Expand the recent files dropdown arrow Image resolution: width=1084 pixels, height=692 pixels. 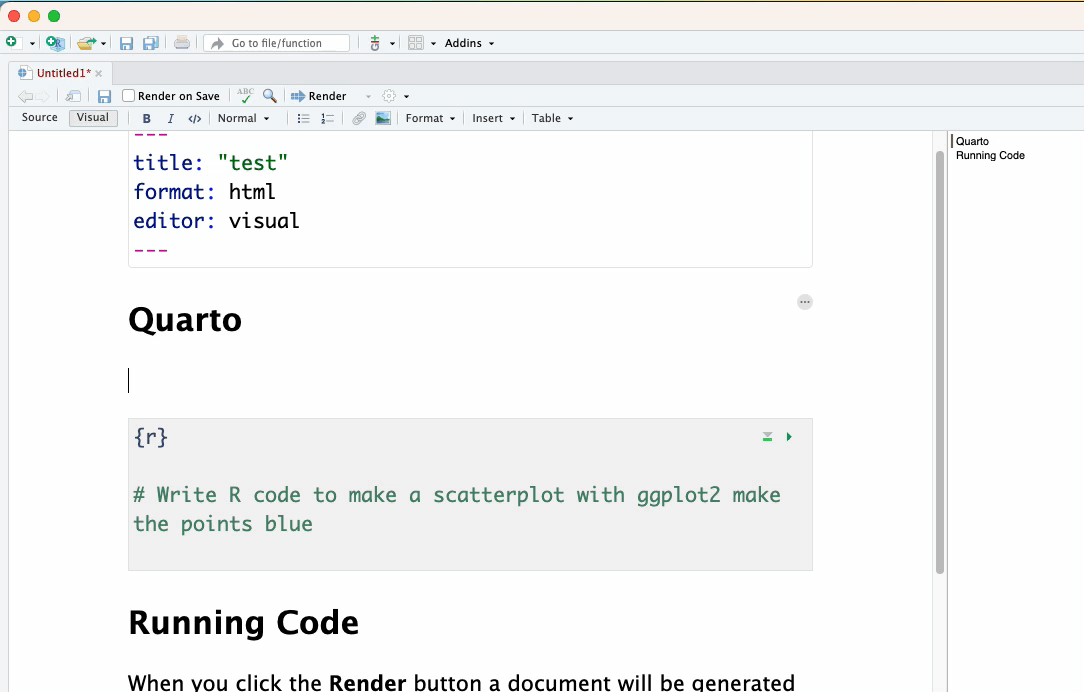tap(104, 43)
